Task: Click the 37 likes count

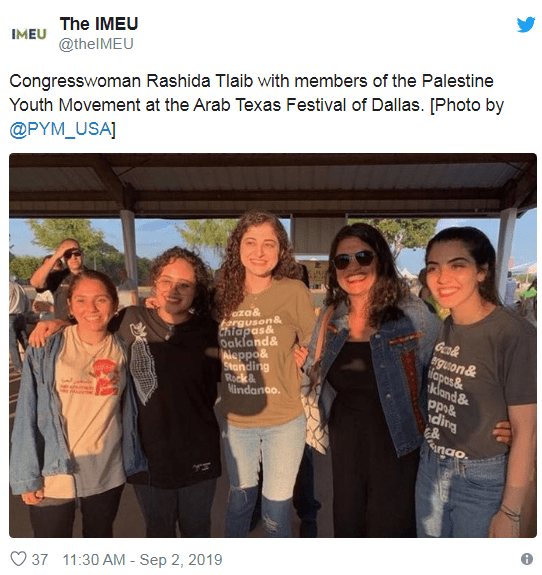Action: point(40,560)
